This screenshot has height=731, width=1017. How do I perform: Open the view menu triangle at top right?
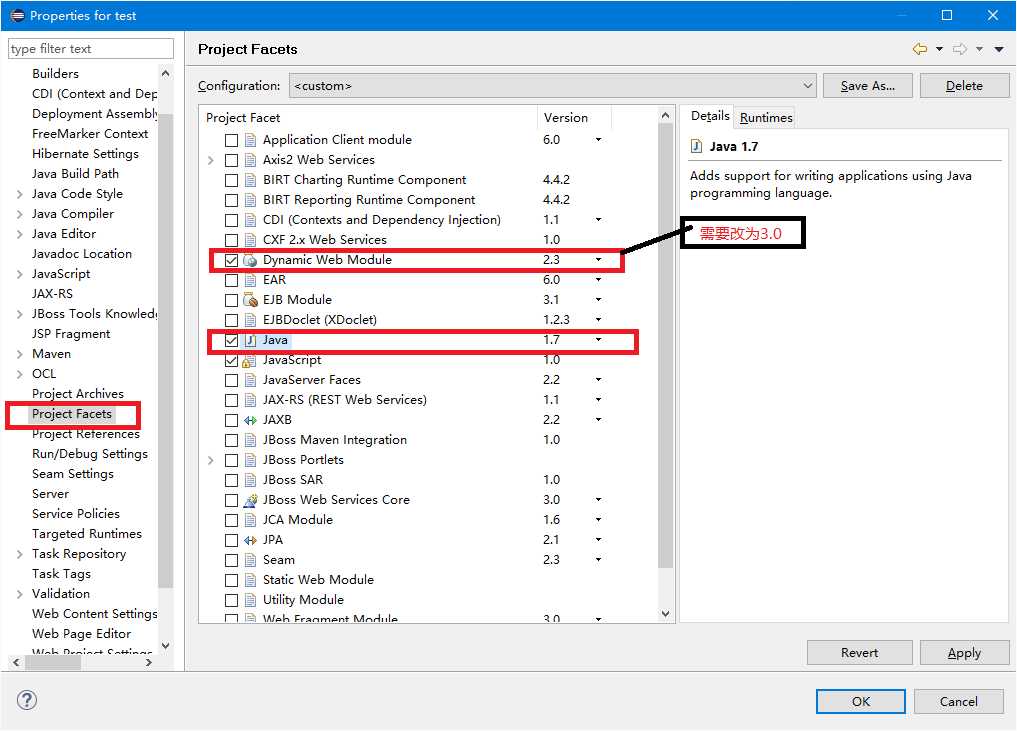pos(999,49)
